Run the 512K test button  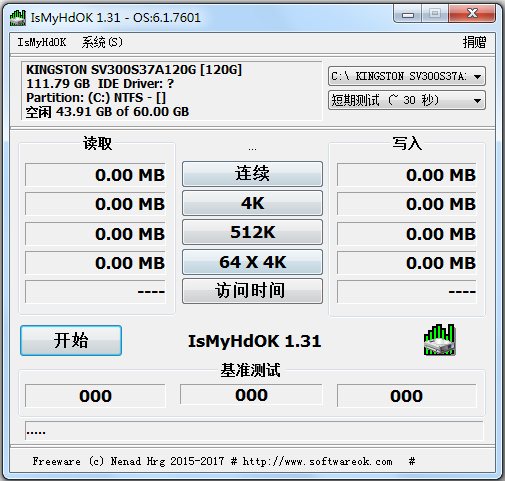tap(252, 232)
